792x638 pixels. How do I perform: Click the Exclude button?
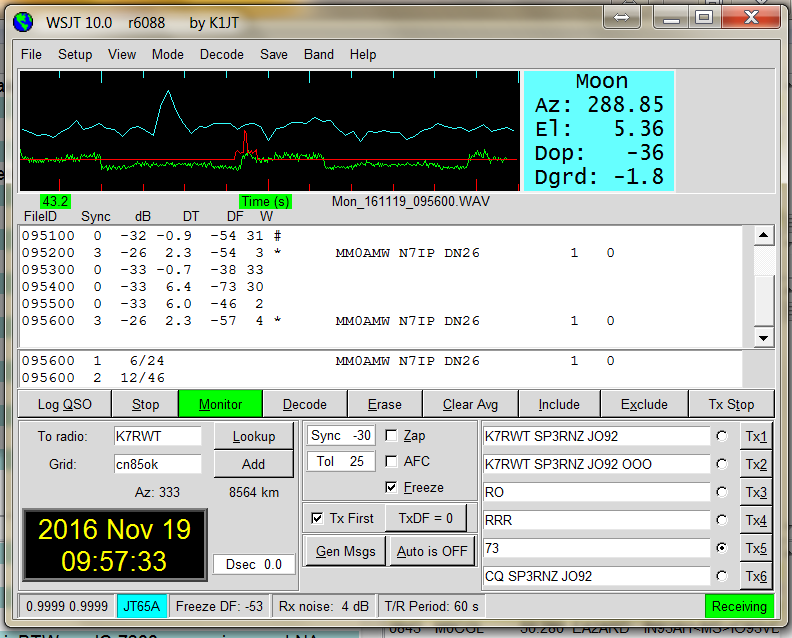(x=644, y=404)
